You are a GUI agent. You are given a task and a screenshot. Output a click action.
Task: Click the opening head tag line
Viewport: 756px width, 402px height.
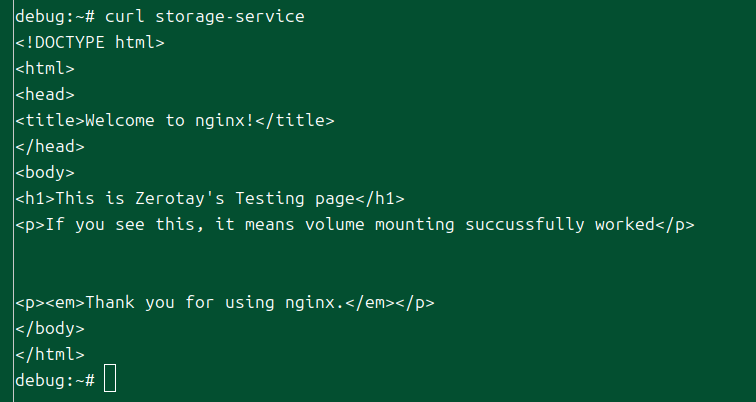tap(45, 95)
